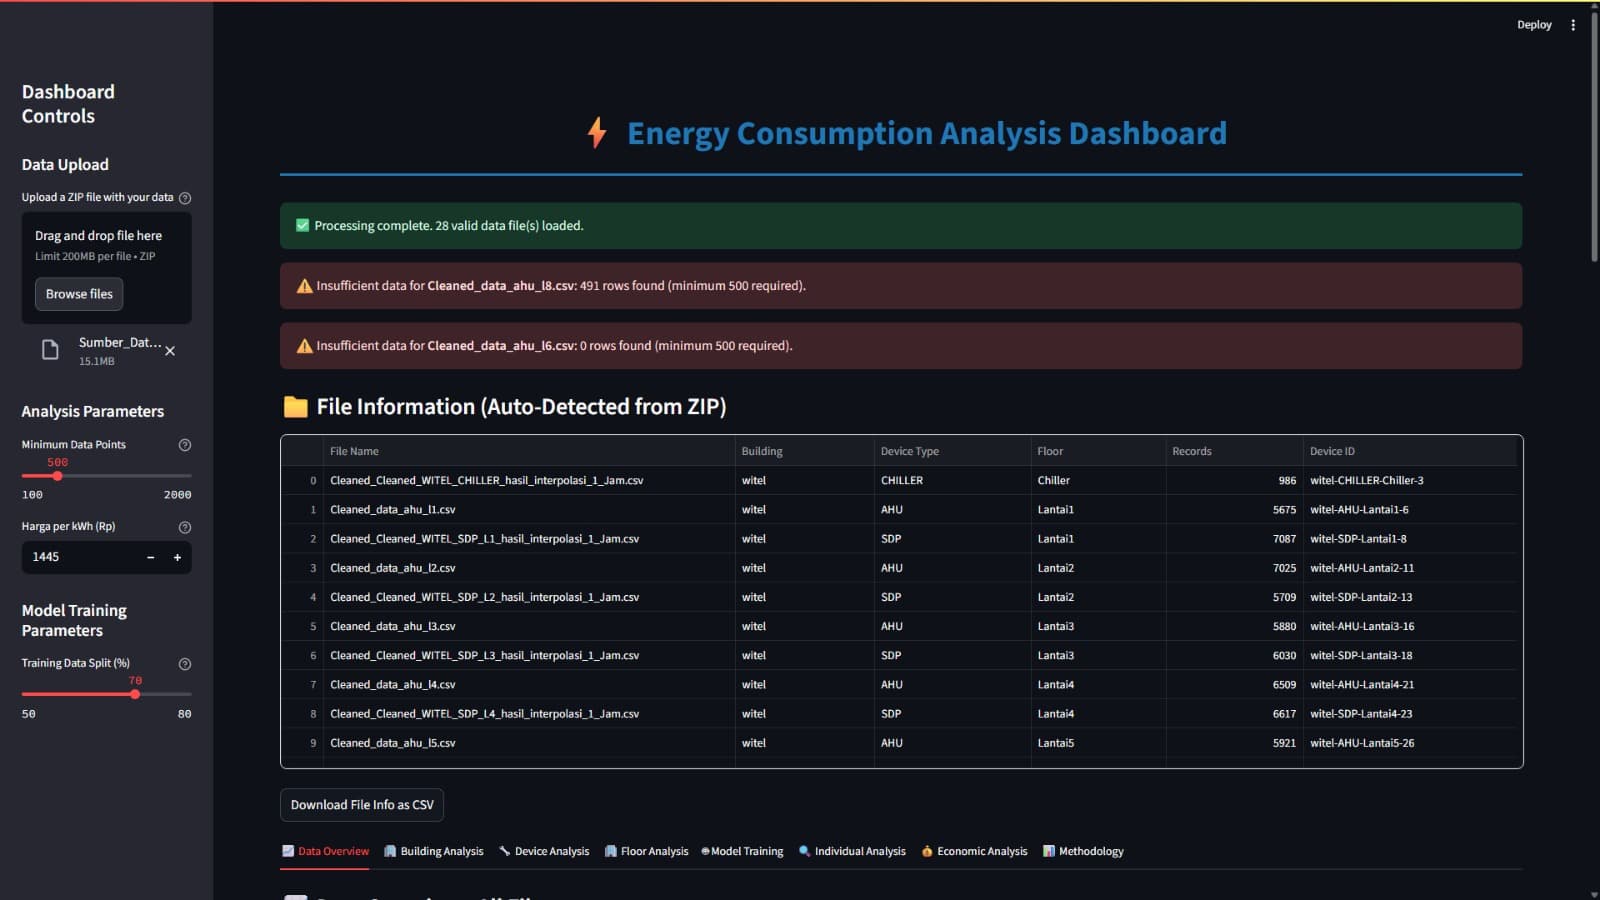Image resolution: width=1600 pixels, height=900 pixels.
Task: Switch to the Data Overview tab
Action: [x=326, y=852]
